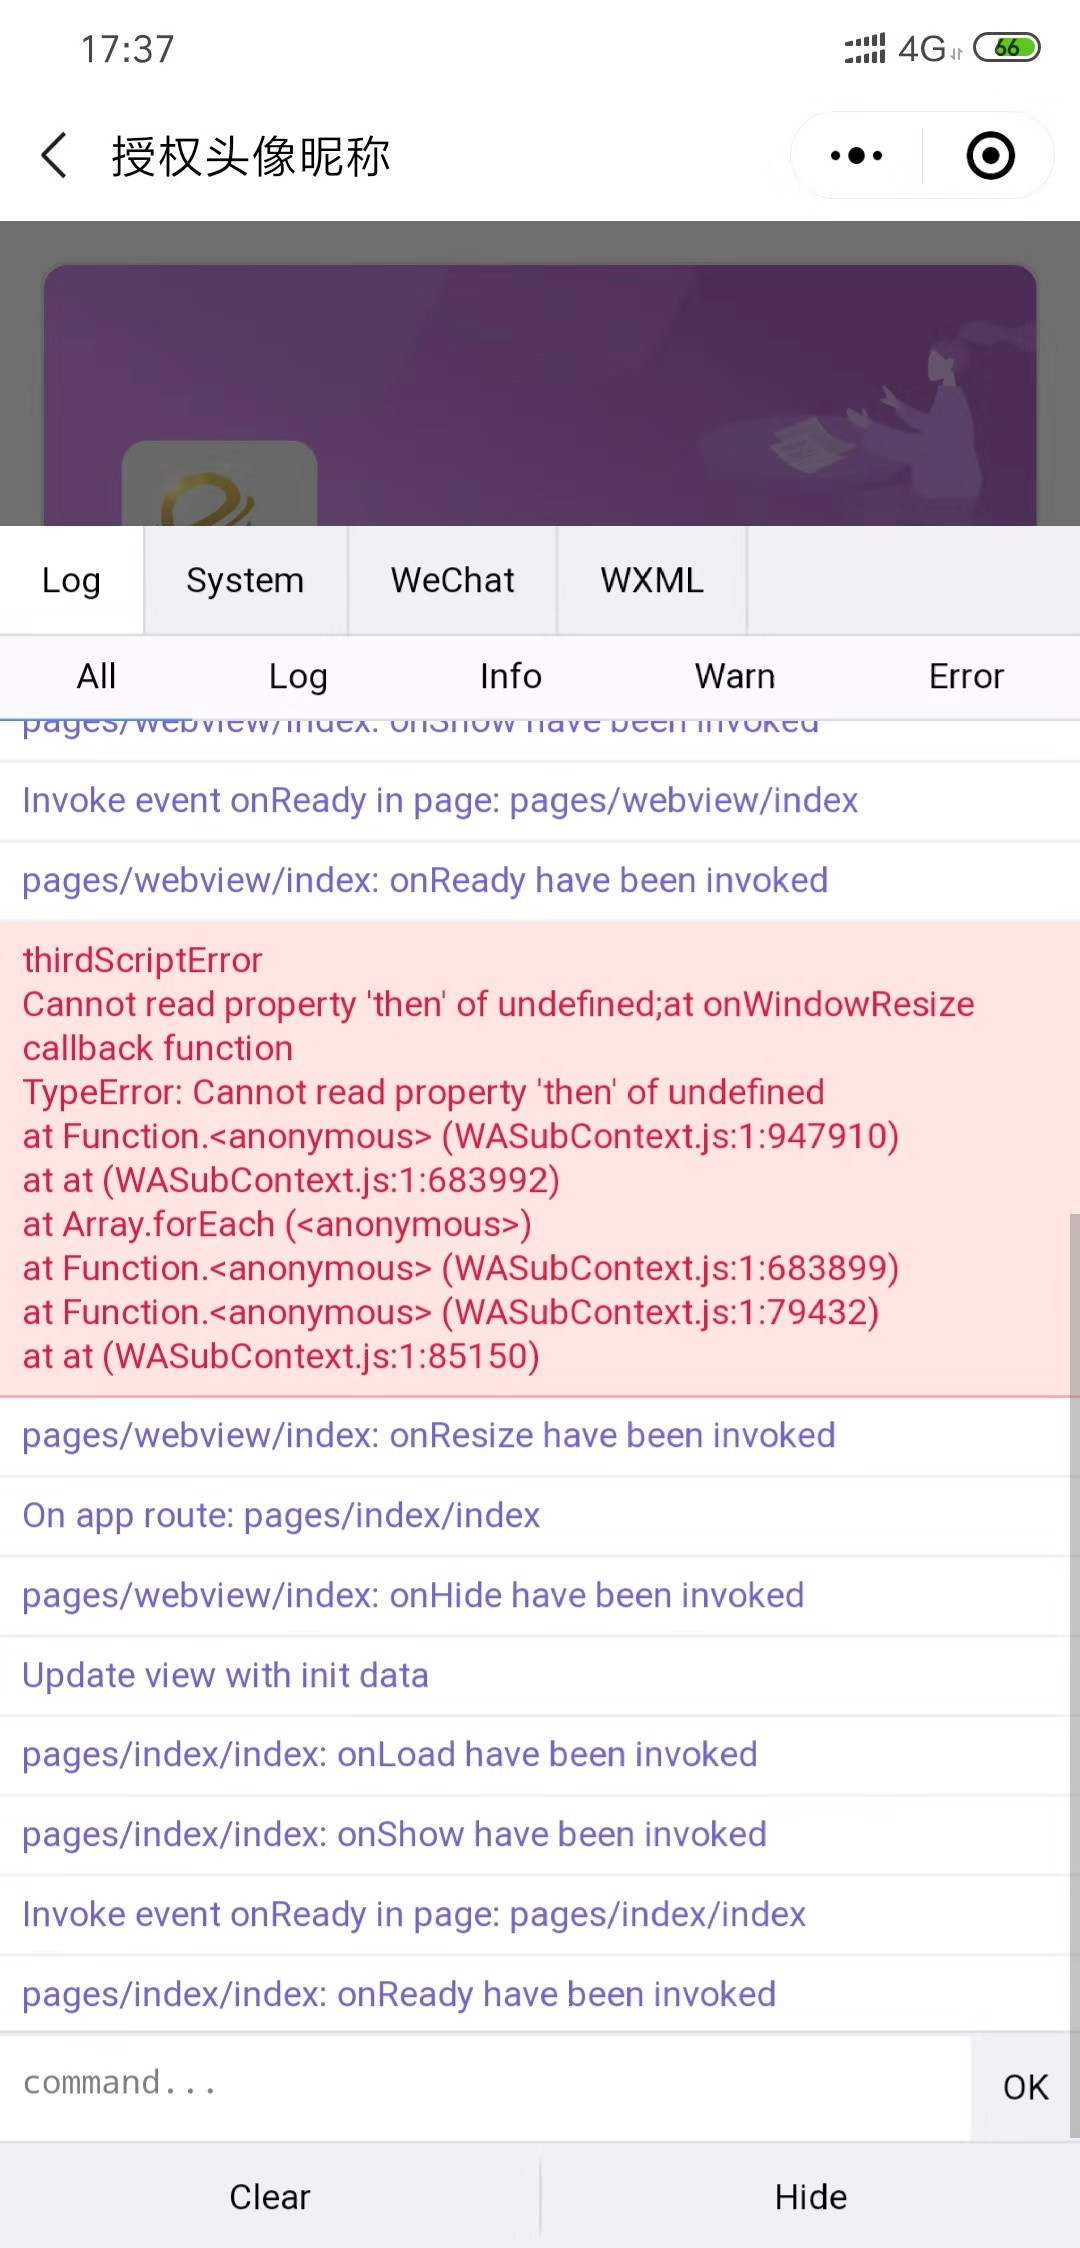
Task: Filter logs by Warn level
Action: (x=735, y=677)
